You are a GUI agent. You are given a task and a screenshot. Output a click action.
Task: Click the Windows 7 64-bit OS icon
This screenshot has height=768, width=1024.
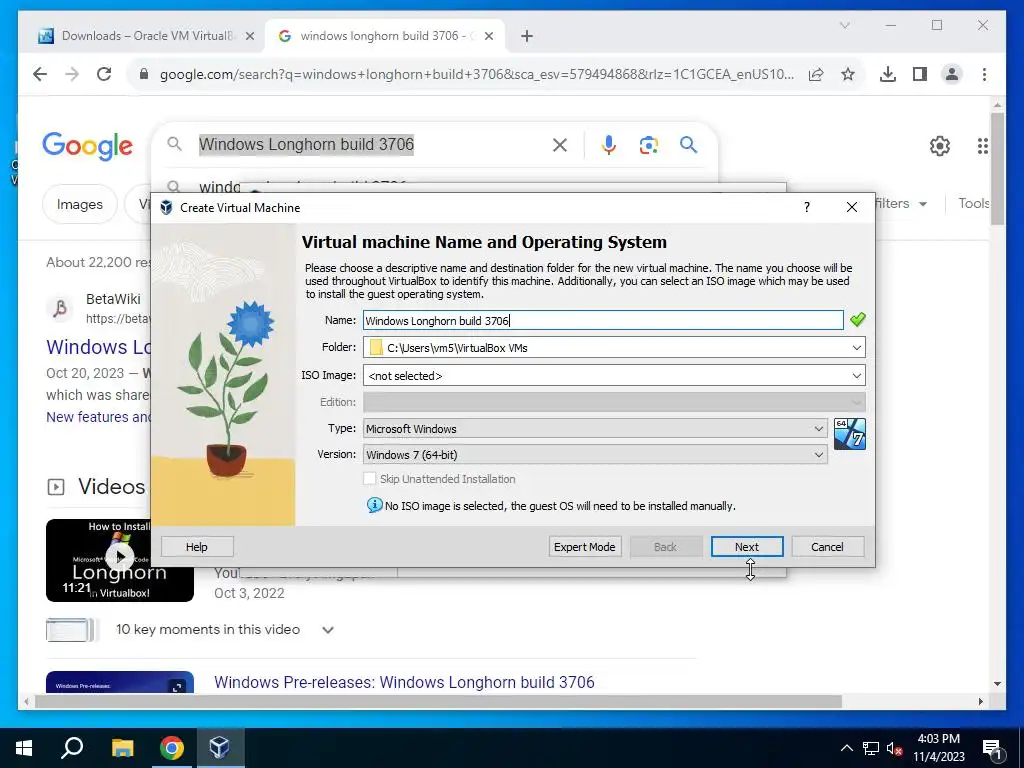[850, 434]
